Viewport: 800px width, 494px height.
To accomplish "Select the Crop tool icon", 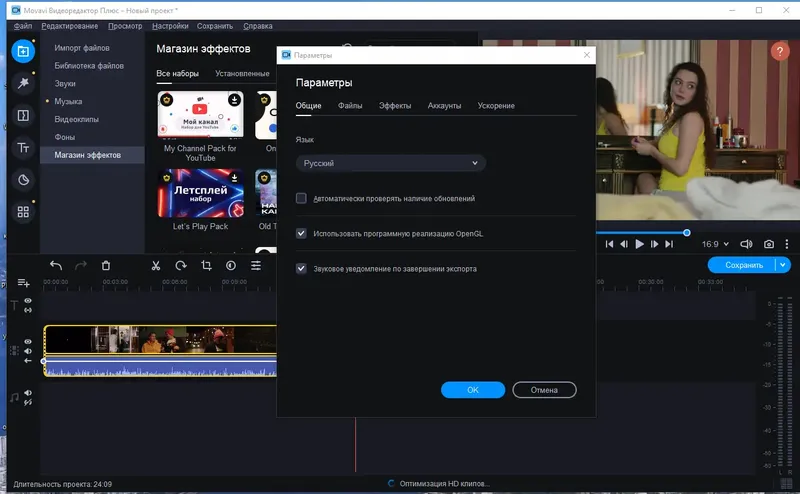I will click(206, 265).
